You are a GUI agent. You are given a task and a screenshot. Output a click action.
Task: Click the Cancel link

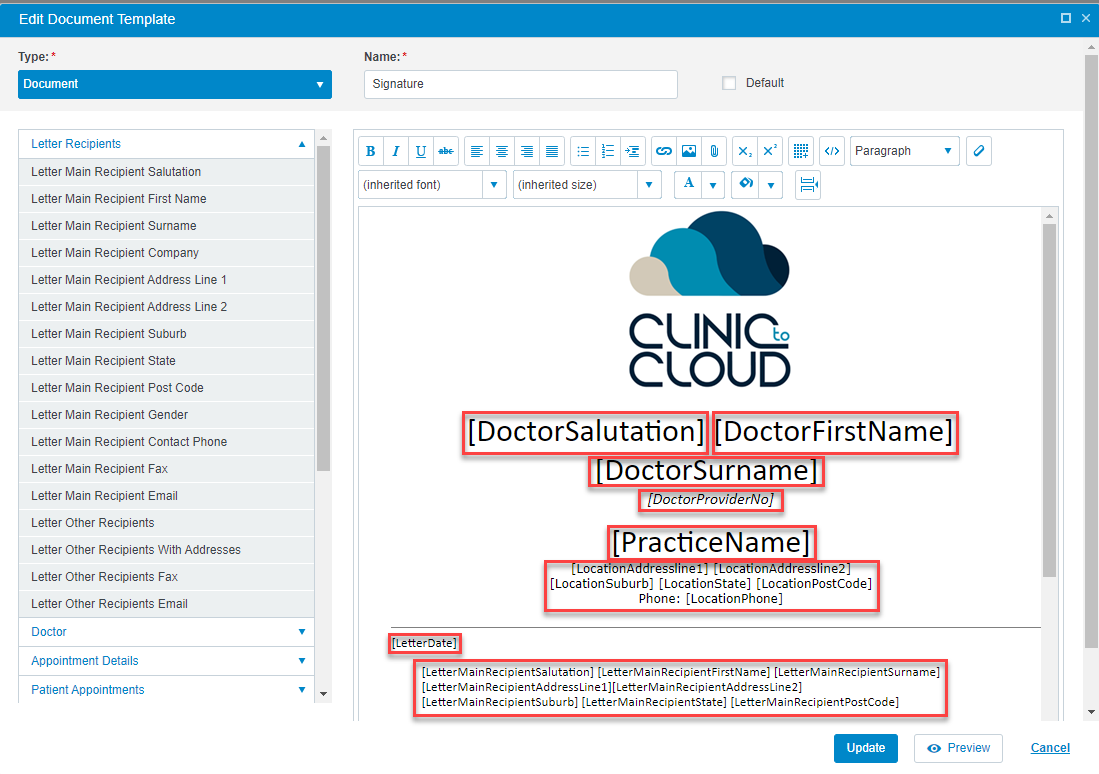tap(1050, 748)
